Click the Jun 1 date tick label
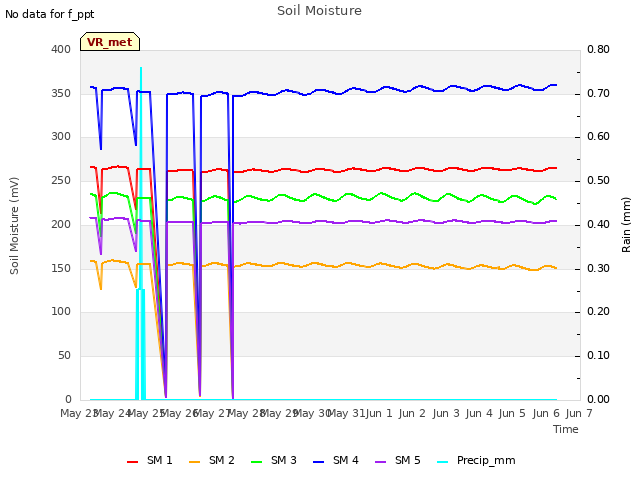This screenshot has width=640, height=480. click(379, 413)
